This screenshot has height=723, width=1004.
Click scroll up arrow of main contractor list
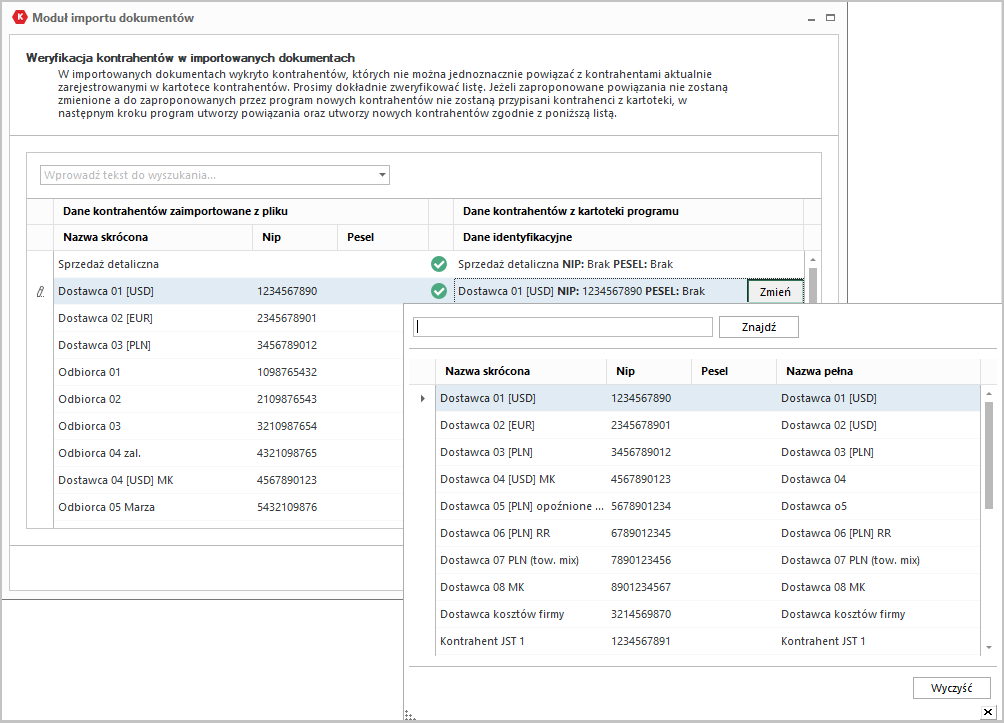pyautogui.click(x=813, y=259)
